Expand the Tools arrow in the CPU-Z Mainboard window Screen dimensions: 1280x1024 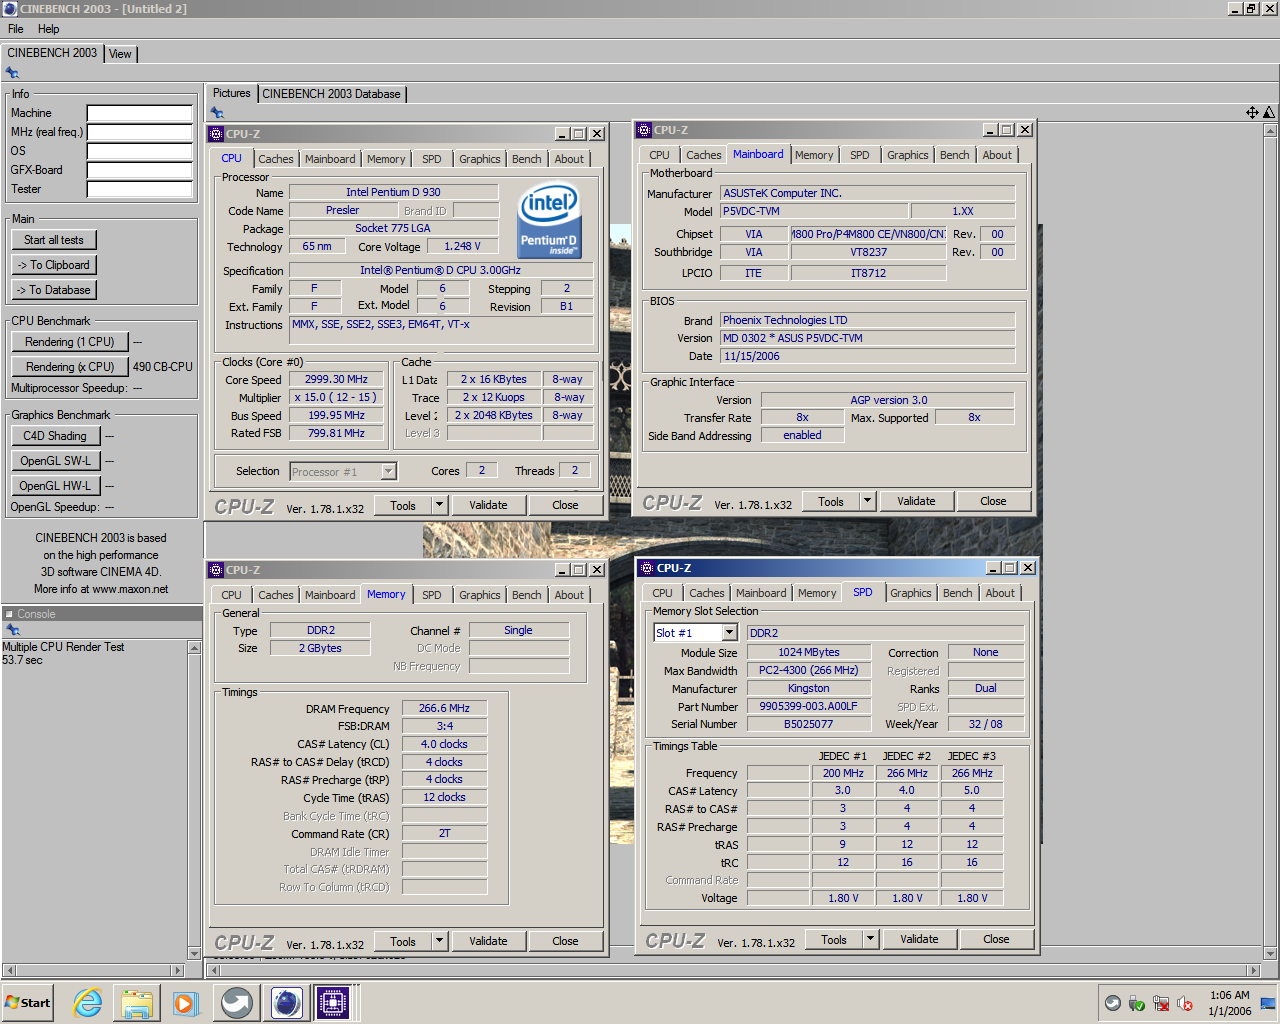click(868, 501)
